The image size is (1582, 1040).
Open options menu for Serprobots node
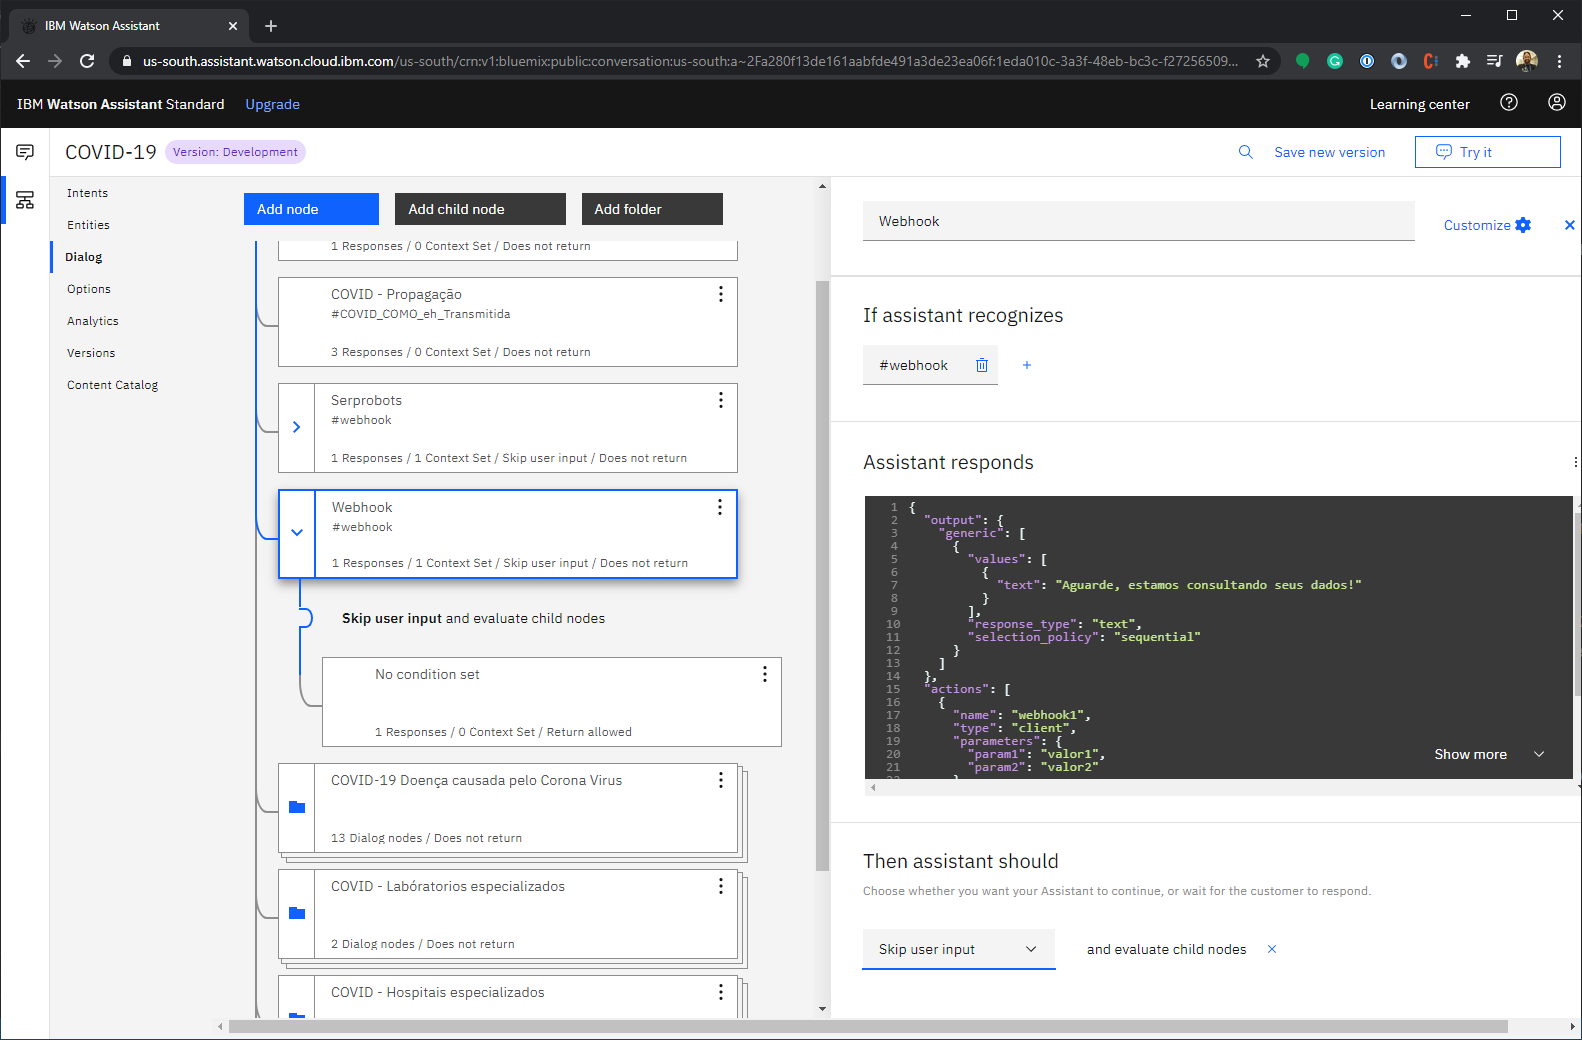point(720,400)
